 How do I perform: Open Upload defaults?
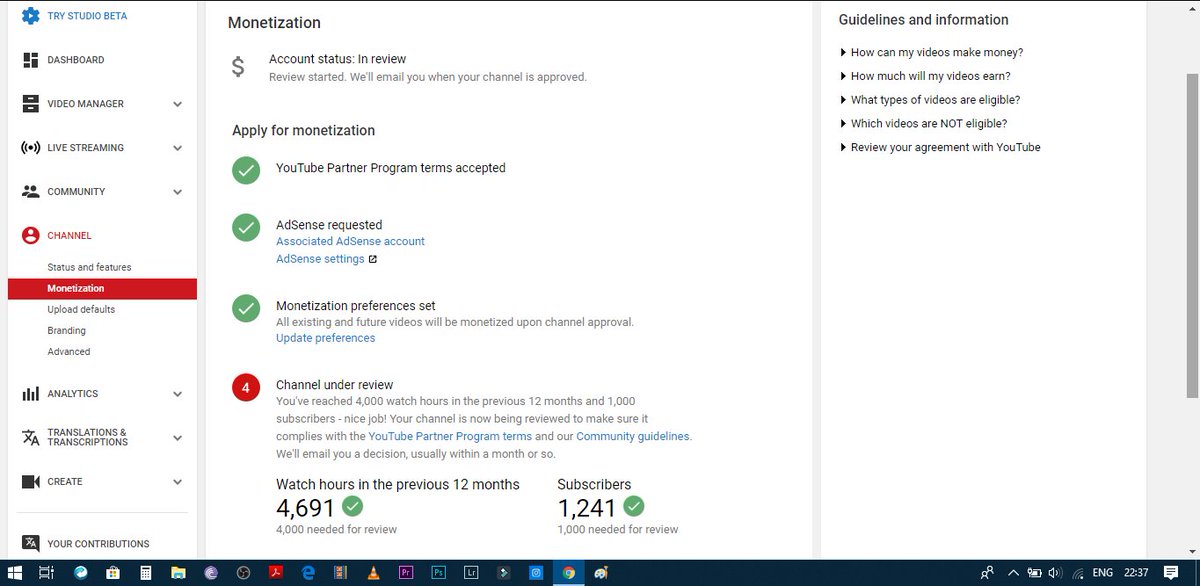81,310
